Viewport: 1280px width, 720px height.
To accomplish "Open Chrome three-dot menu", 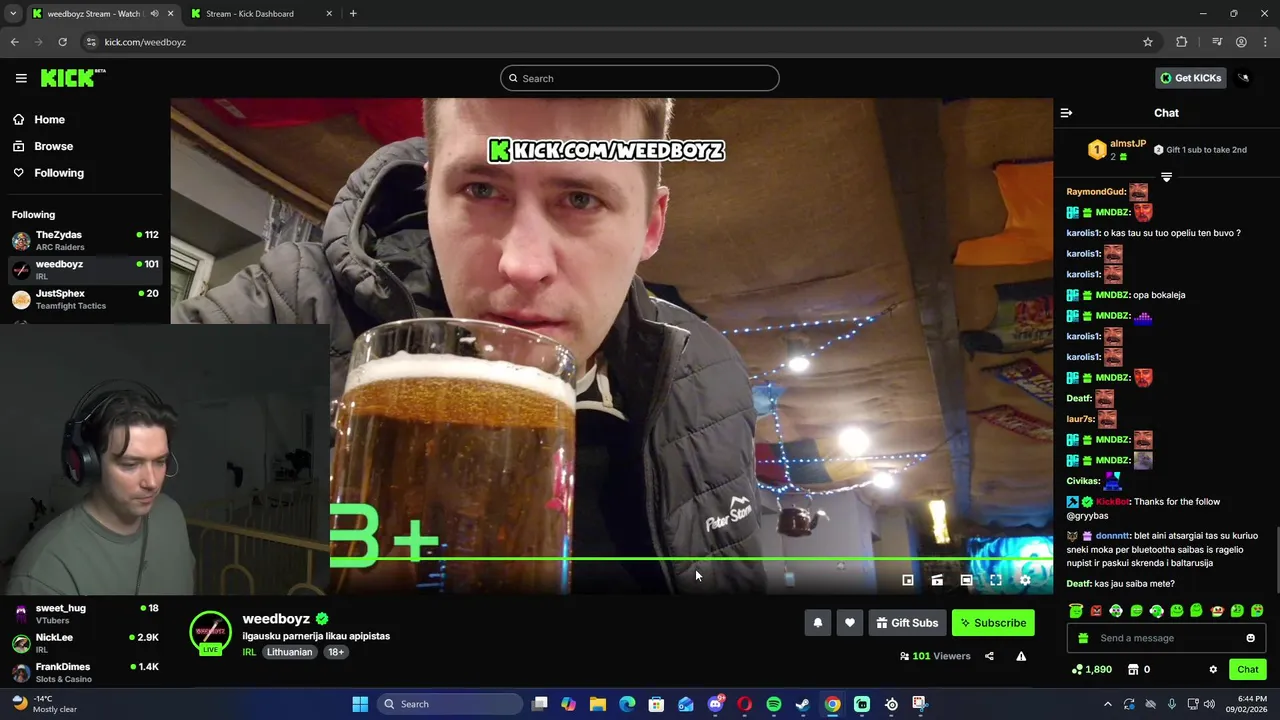I will 1266,42.
